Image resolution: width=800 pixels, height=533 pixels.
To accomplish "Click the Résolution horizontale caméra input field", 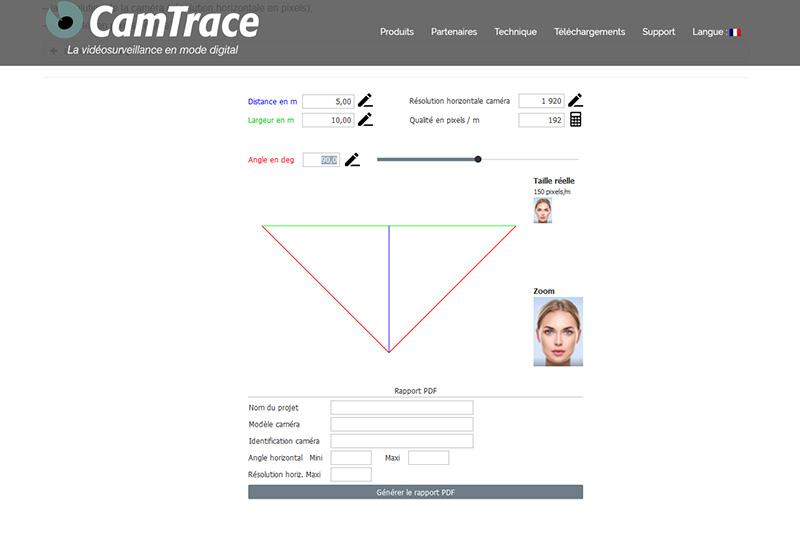I will [541, 101].
